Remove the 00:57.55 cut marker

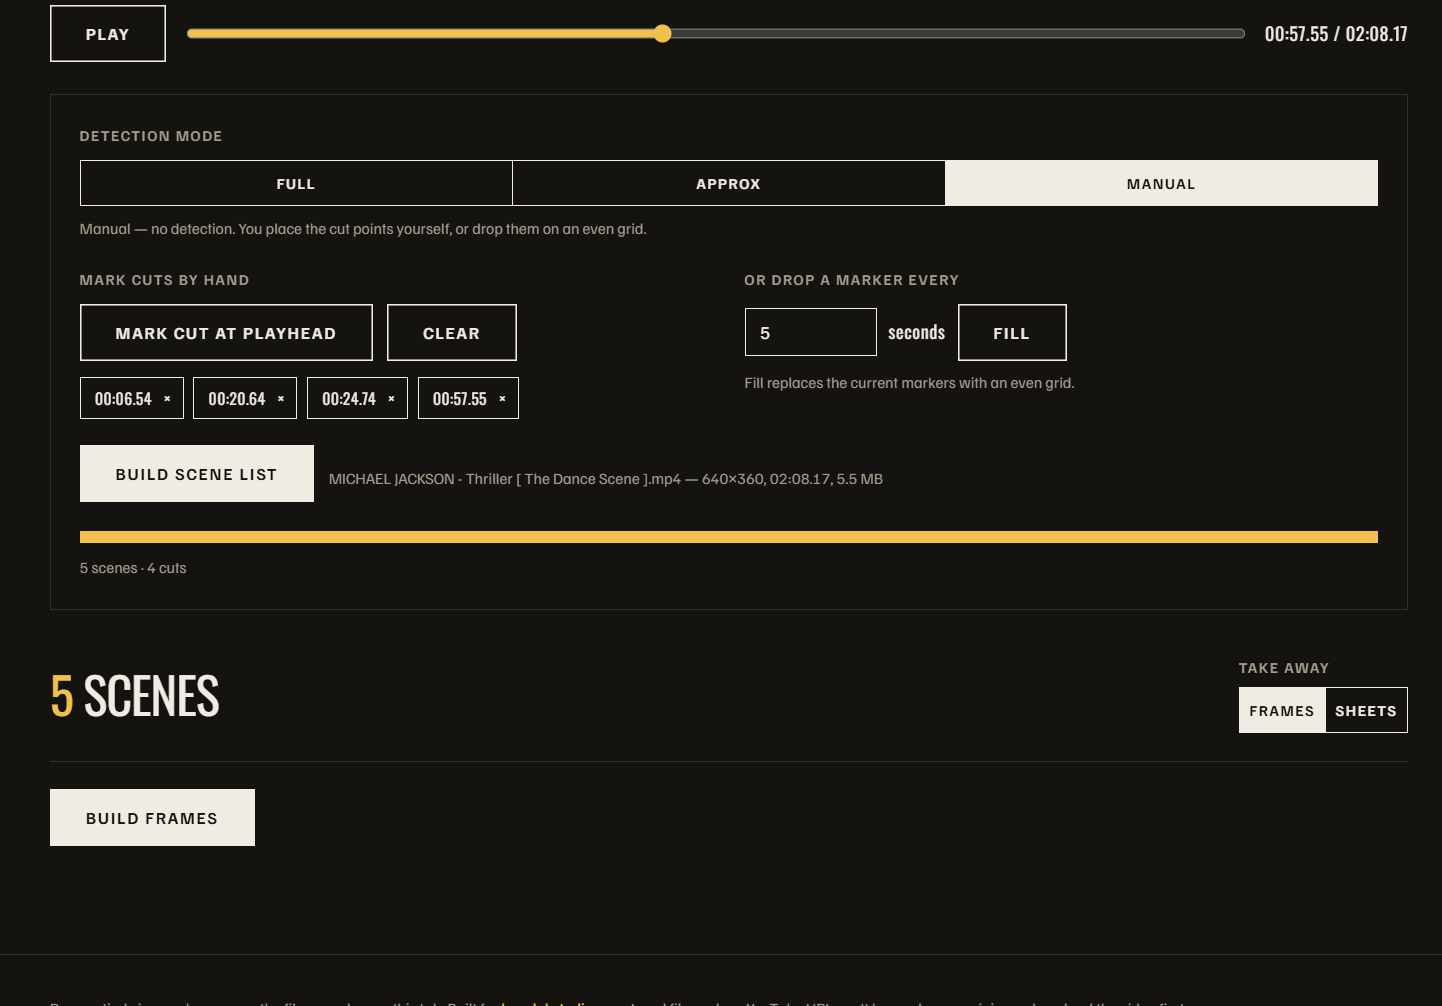coord(502,399)
